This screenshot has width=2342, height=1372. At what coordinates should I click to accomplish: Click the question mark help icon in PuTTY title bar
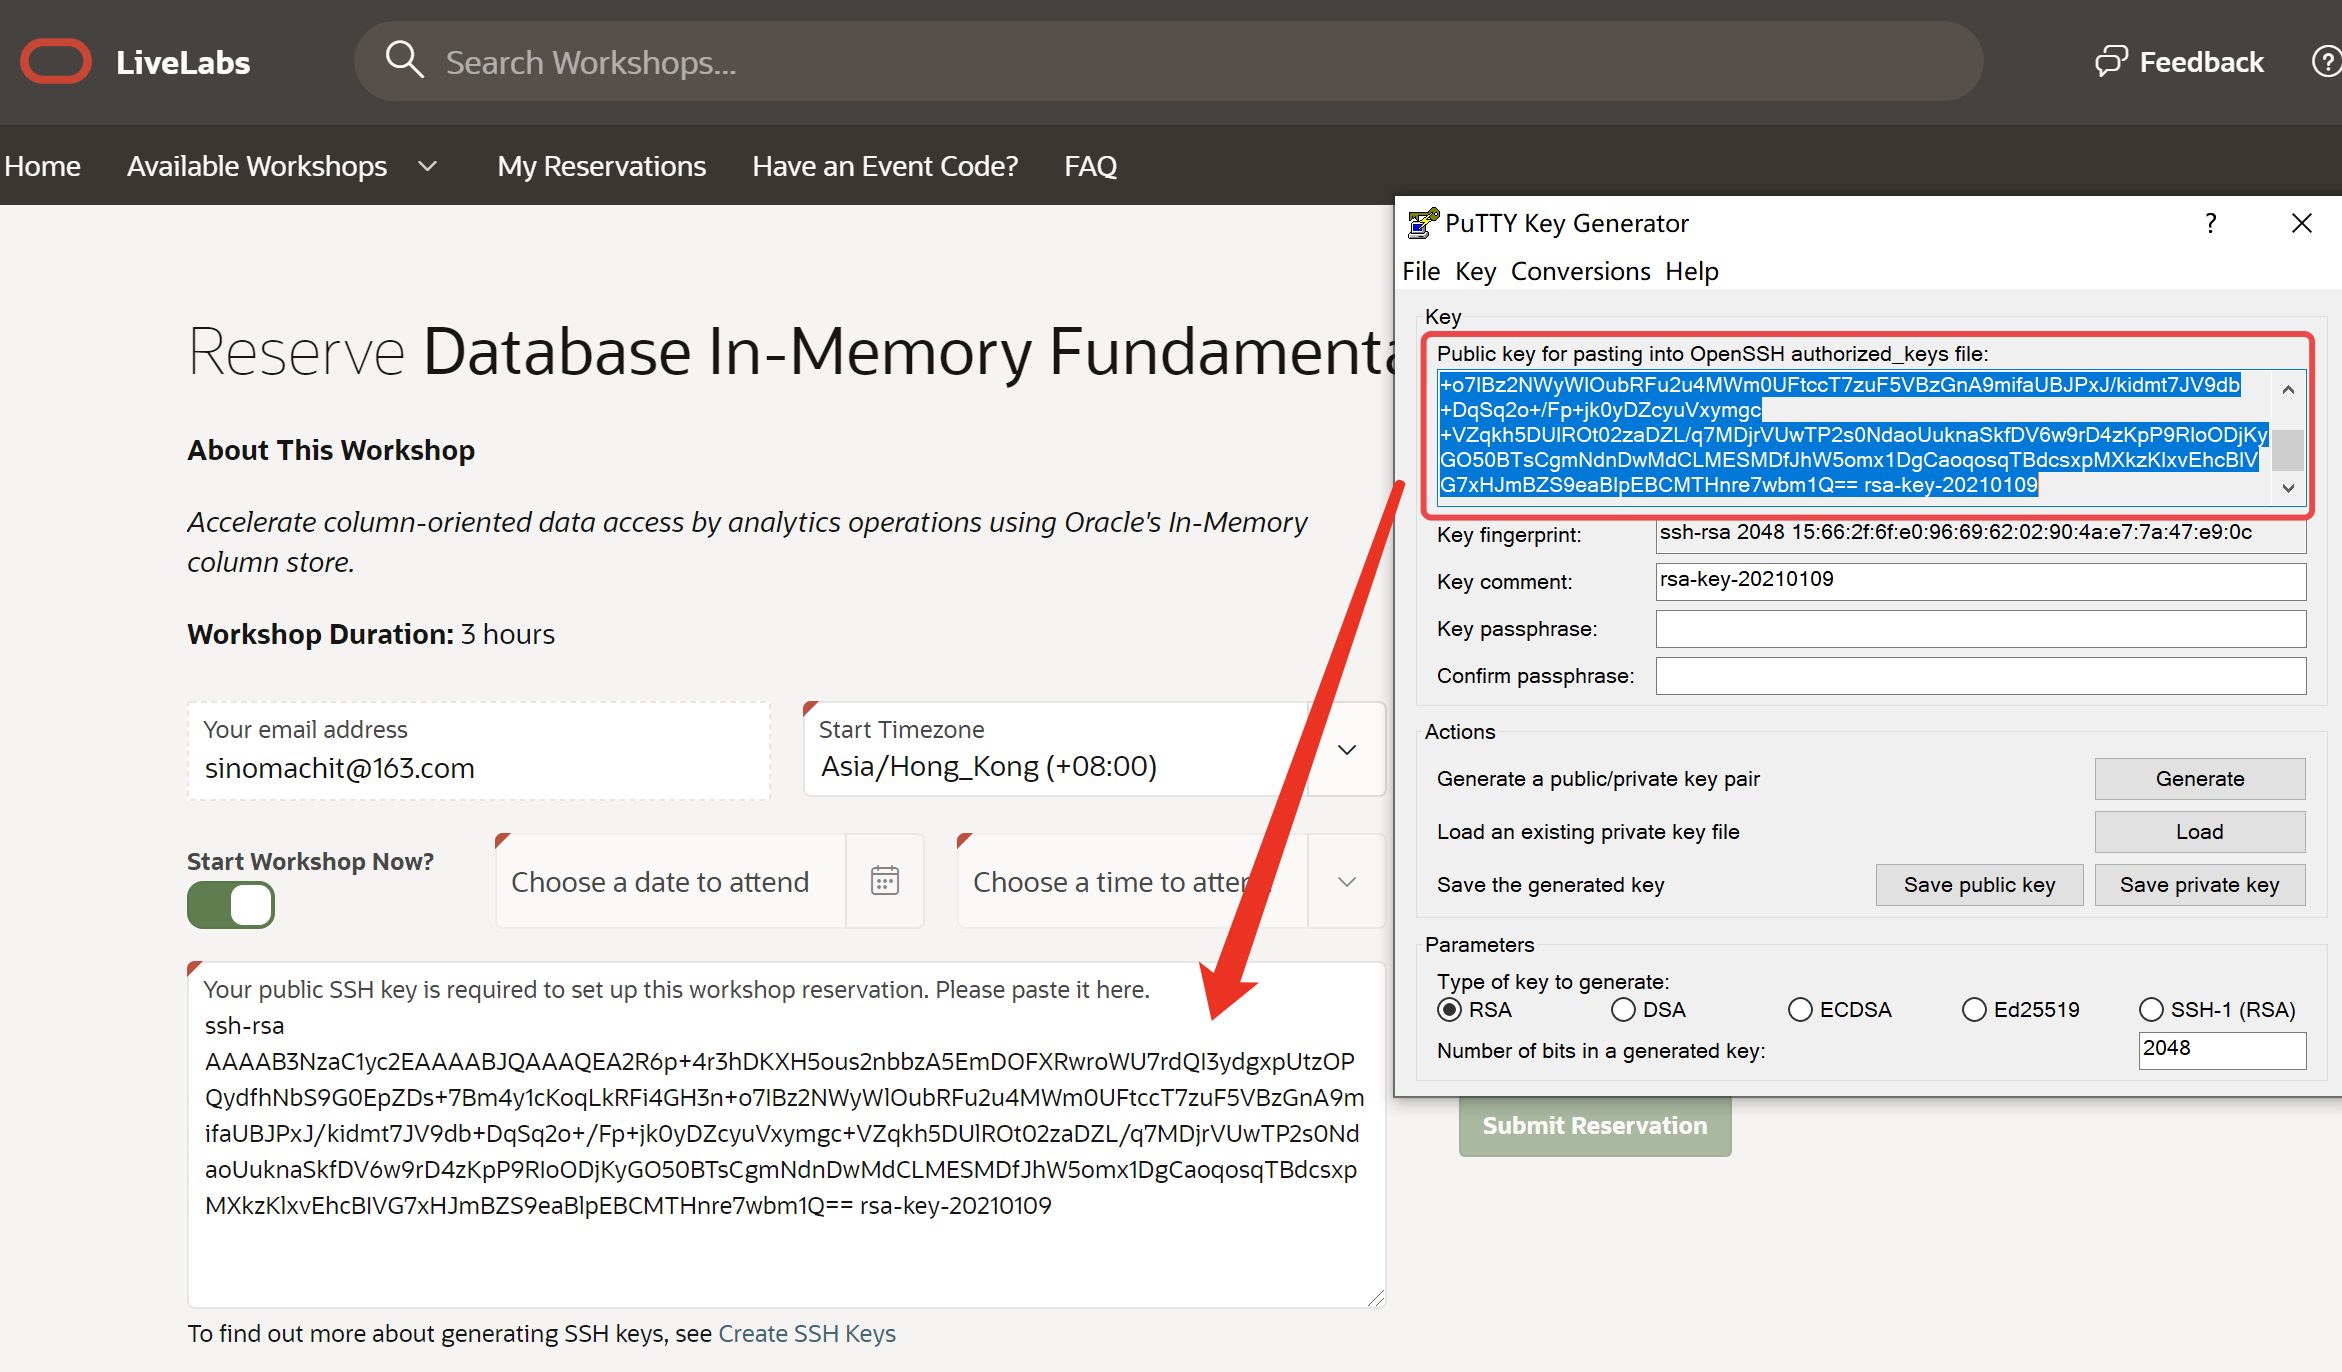[x=2211, y=223]
